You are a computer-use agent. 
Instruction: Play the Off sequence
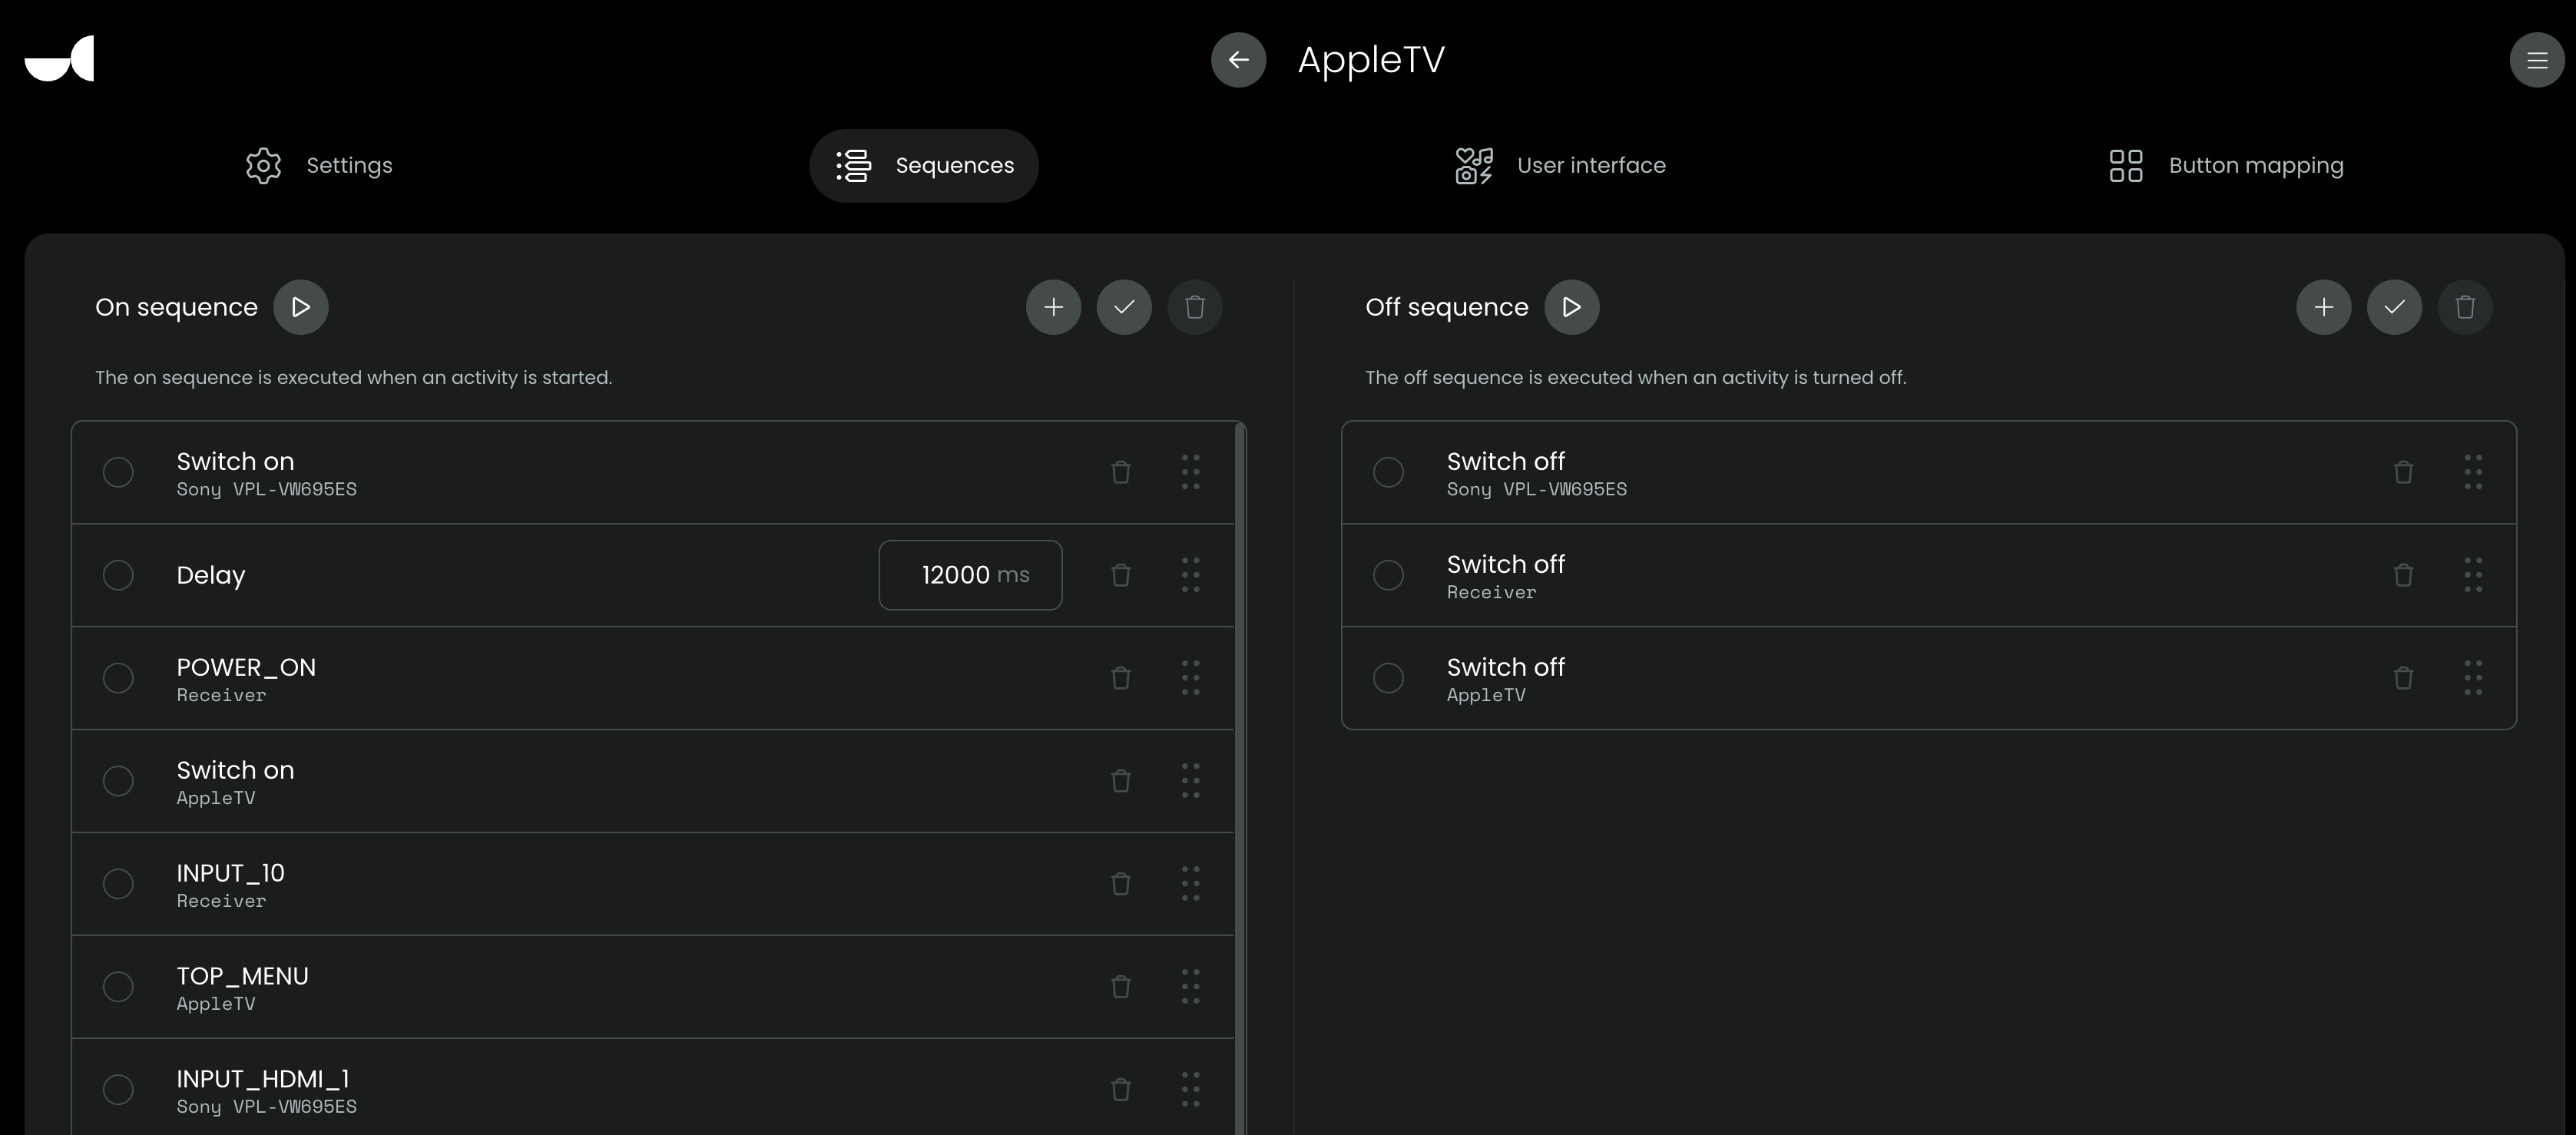tap(1572, 307)
